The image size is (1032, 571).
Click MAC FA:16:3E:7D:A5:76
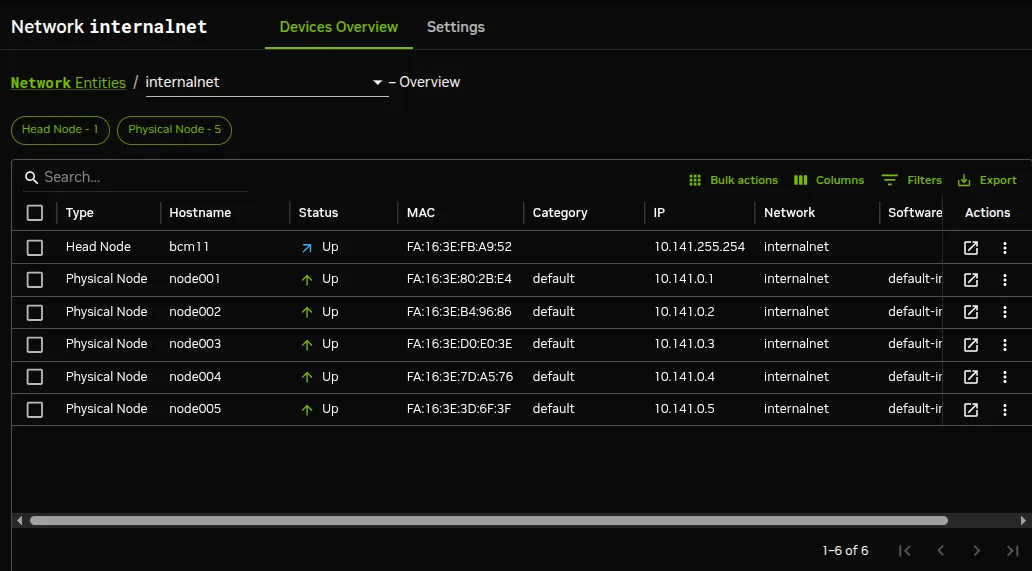459,377
